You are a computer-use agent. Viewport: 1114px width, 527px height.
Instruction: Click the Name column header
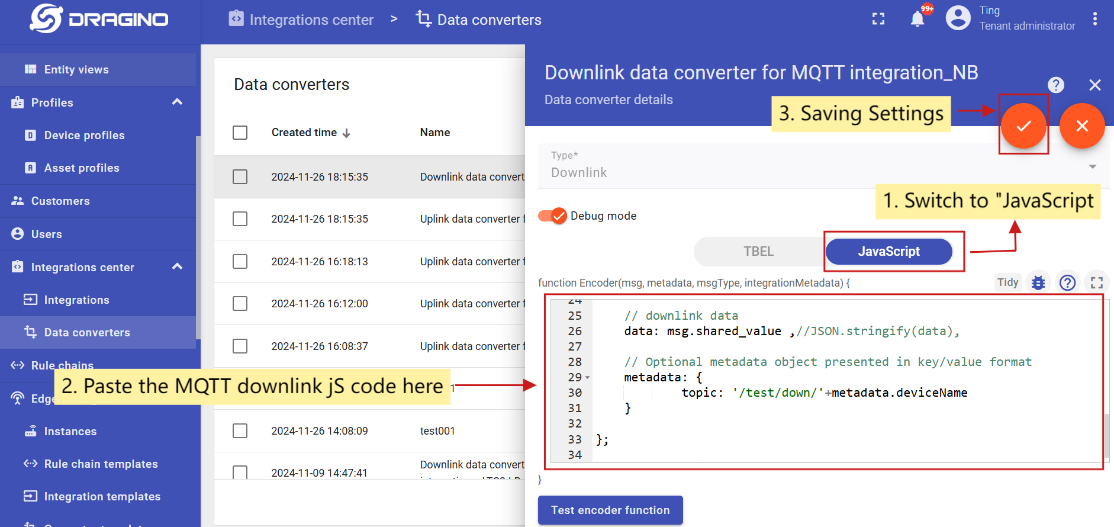point(435,132)
